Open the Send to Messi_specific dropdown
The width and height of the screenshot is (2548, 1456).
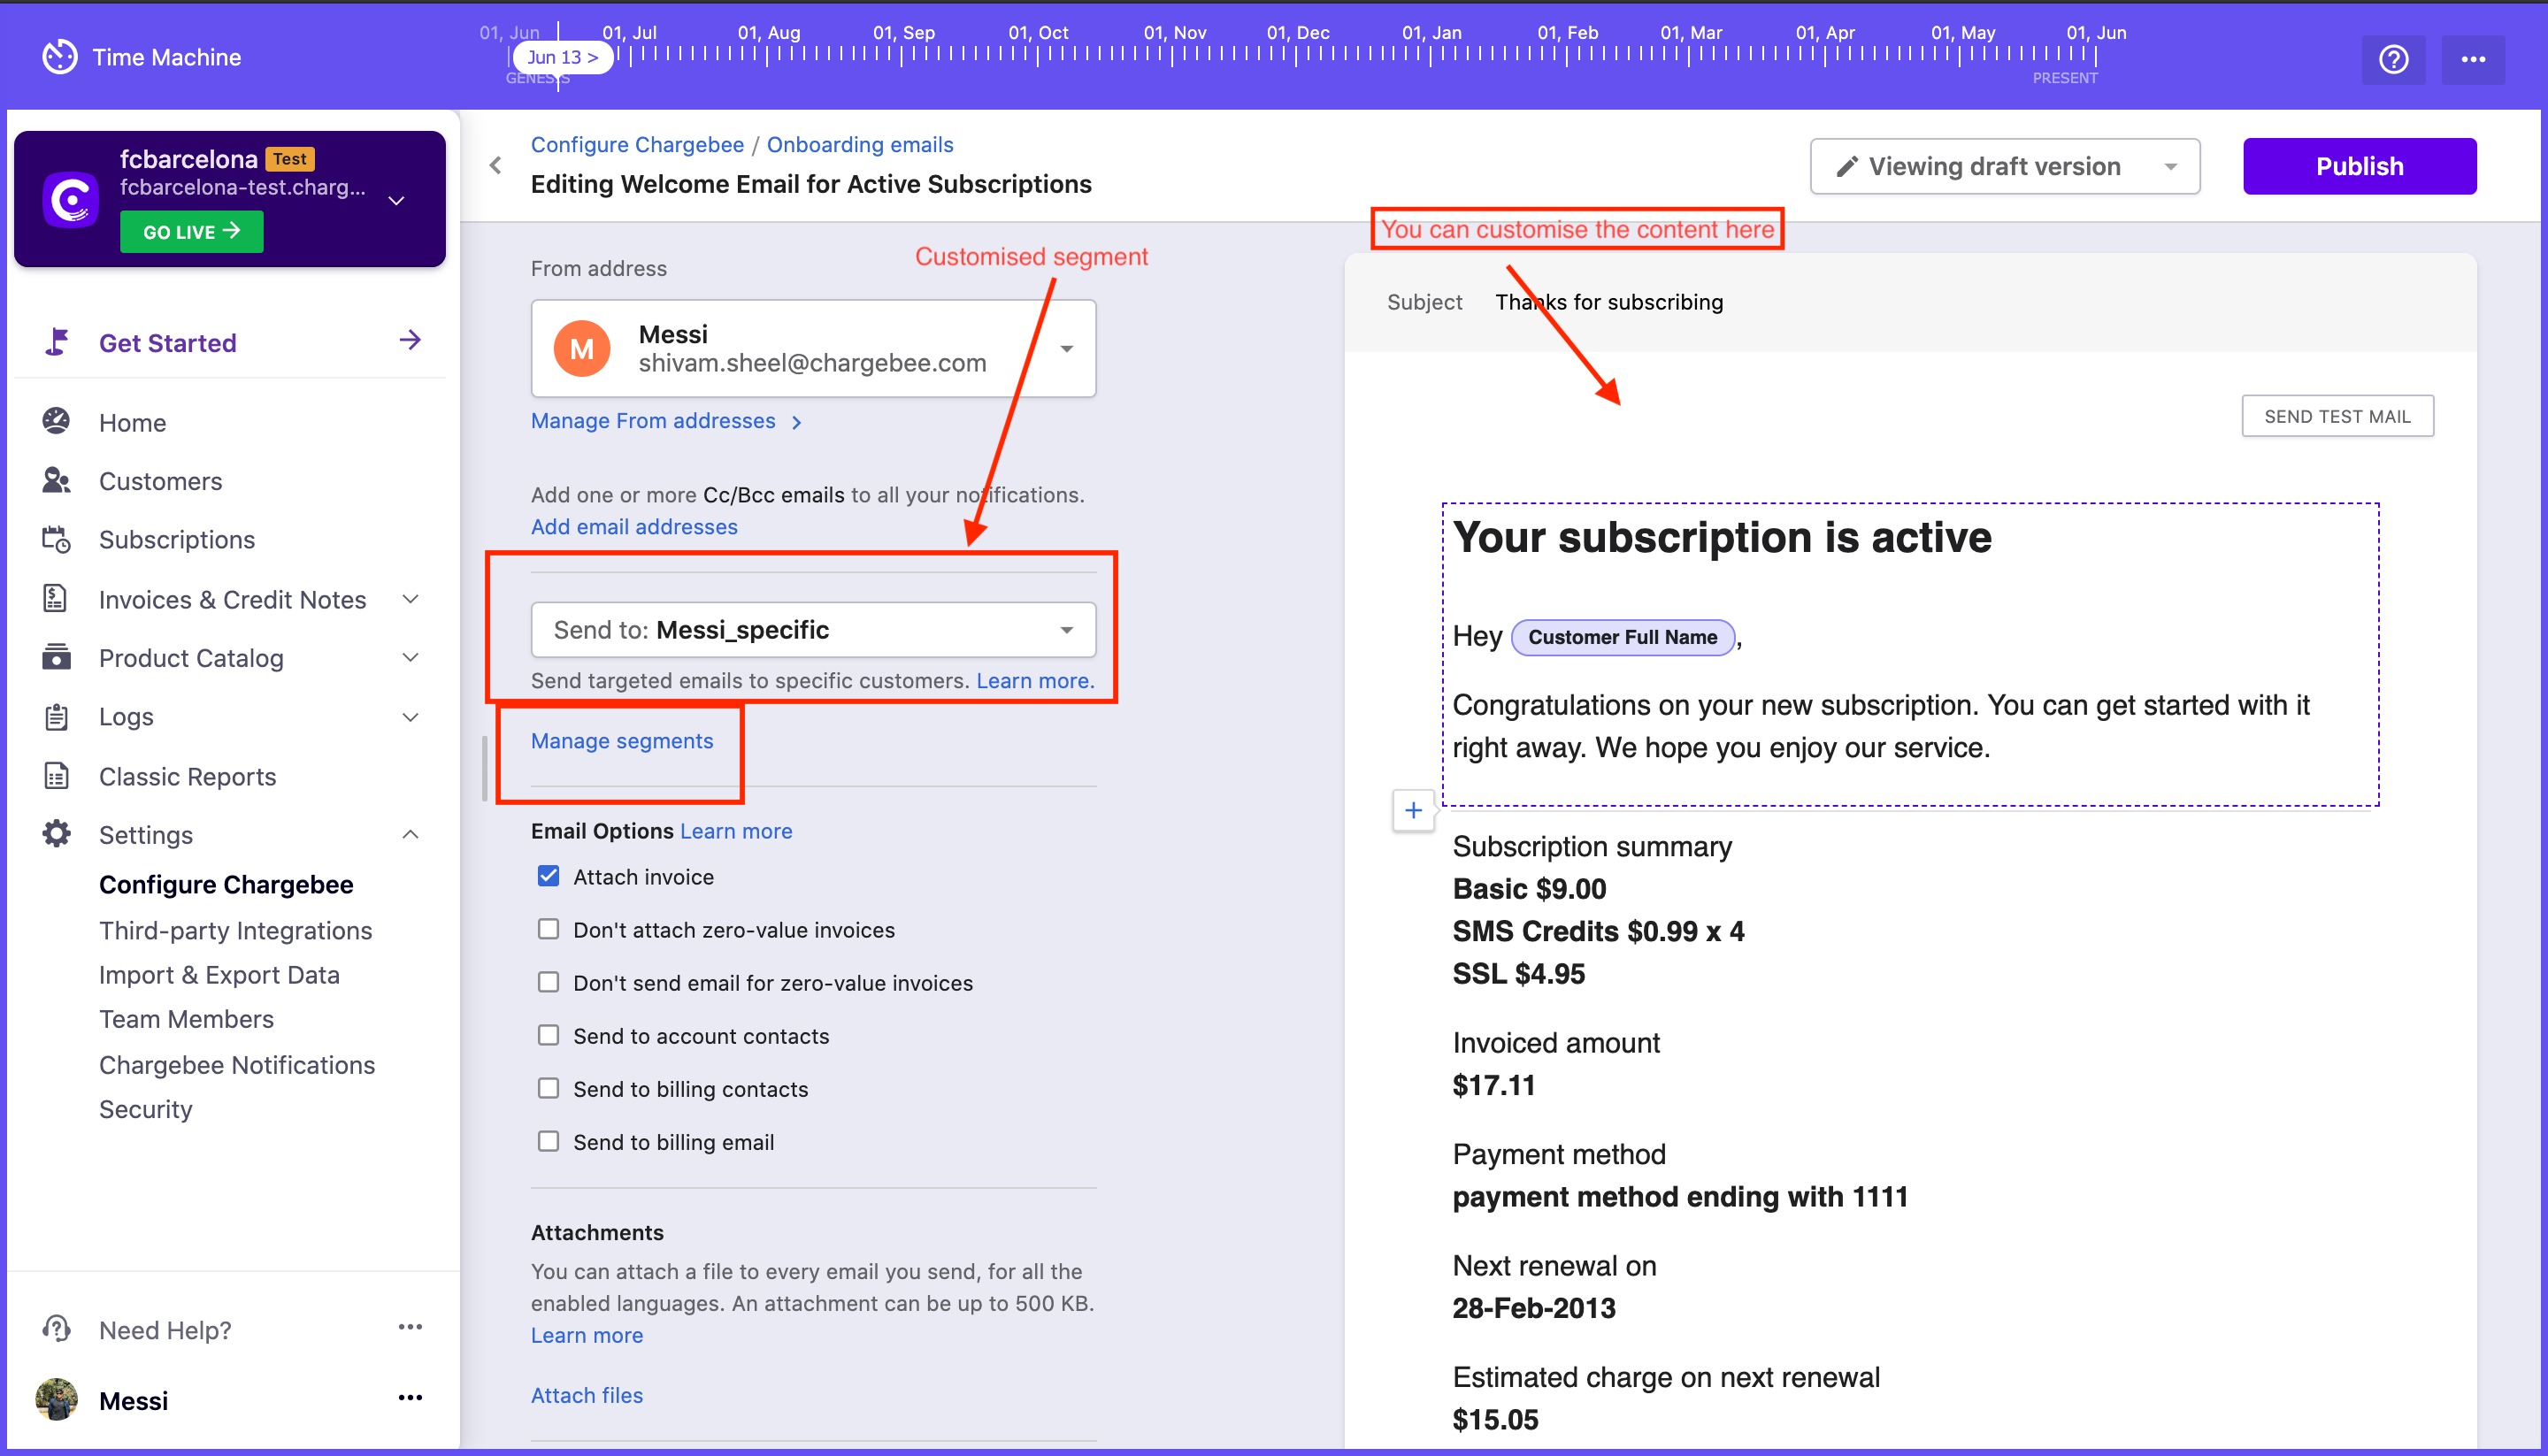click(812, 630)
